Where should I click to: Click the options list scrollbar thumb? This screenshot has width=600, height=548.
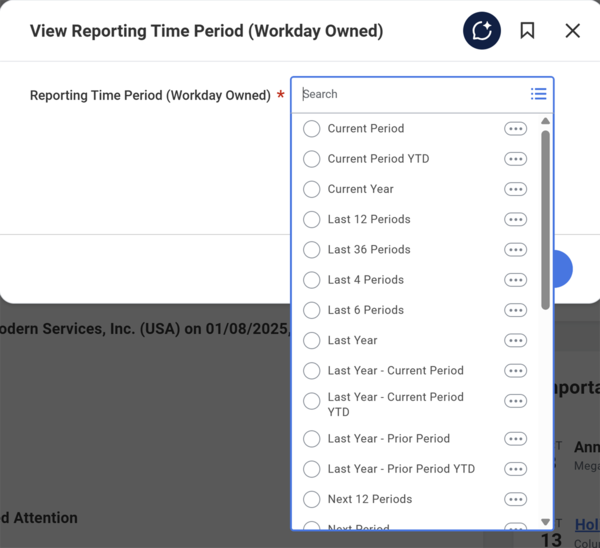(546, 220)
